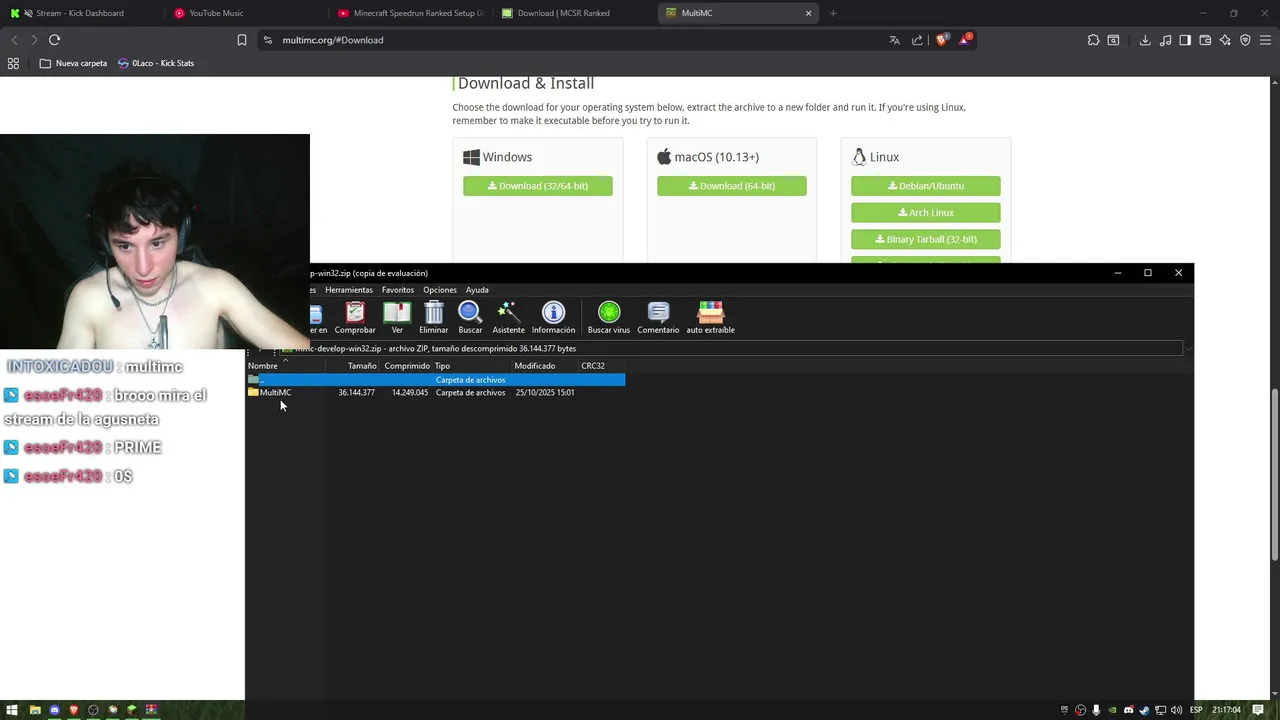Image resolution: width=1280 pixels, height=720 pixels.
Task: Open the notifications icon in system tray
Action: 1258,710
